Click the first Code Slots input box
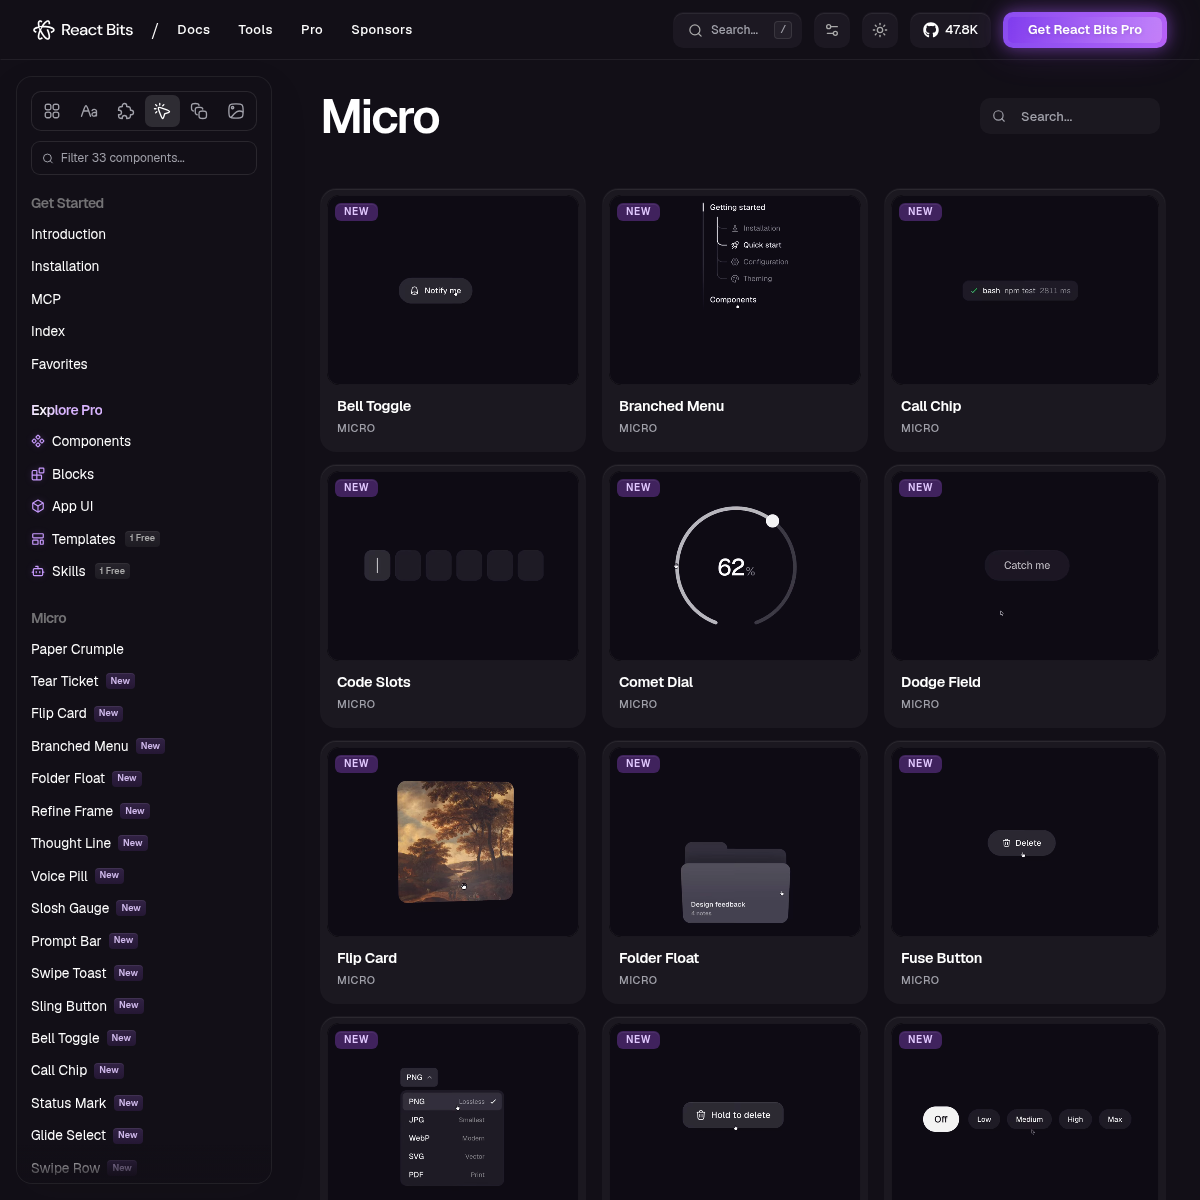This screenshot has width=1200, height=1200. (377, 566)
